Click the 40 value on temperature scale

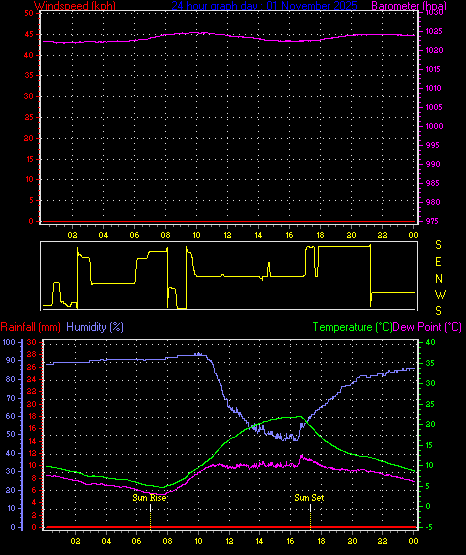pyautogui.click(x=431, y=342)
